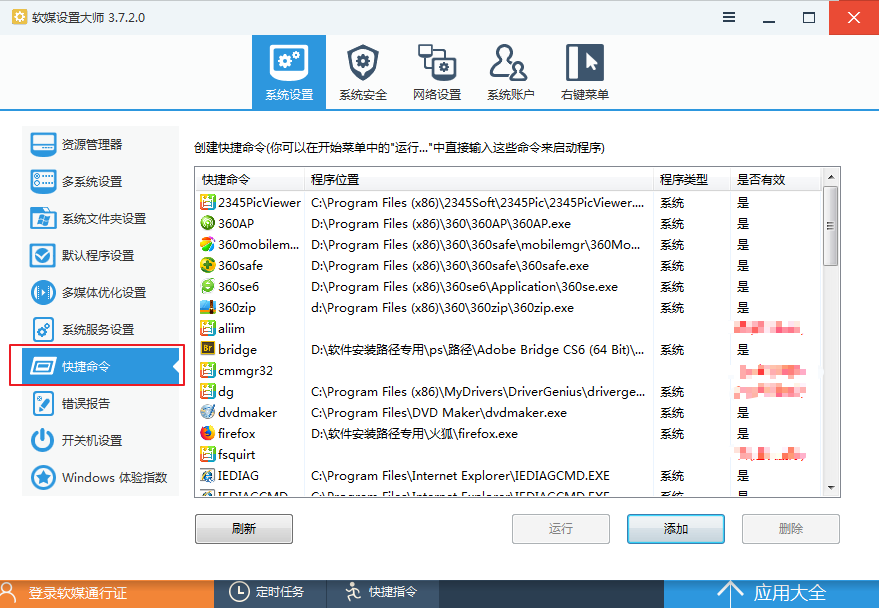Click the 360se6 browser icon

click(208, 286)
